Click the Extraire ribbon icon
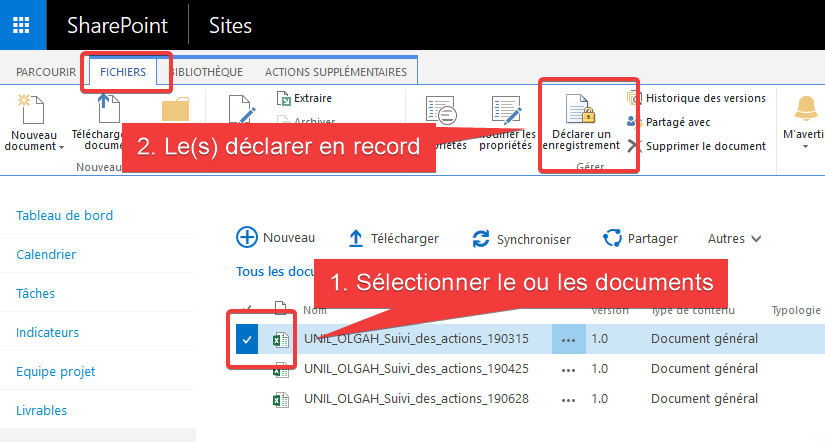Image resolution: width=825 pixels, height=442 pixels. coord(284,98)
